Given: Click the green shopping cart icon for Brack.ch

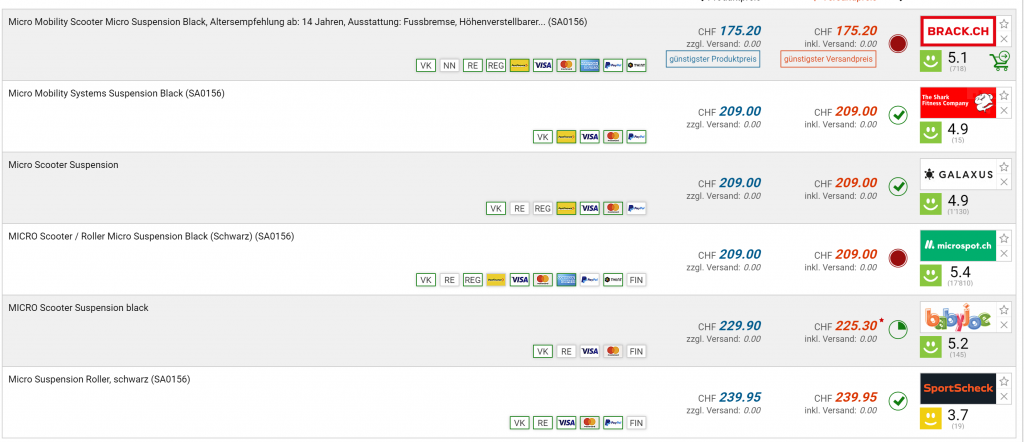Looking at the screenshot, I should point(997,62).
